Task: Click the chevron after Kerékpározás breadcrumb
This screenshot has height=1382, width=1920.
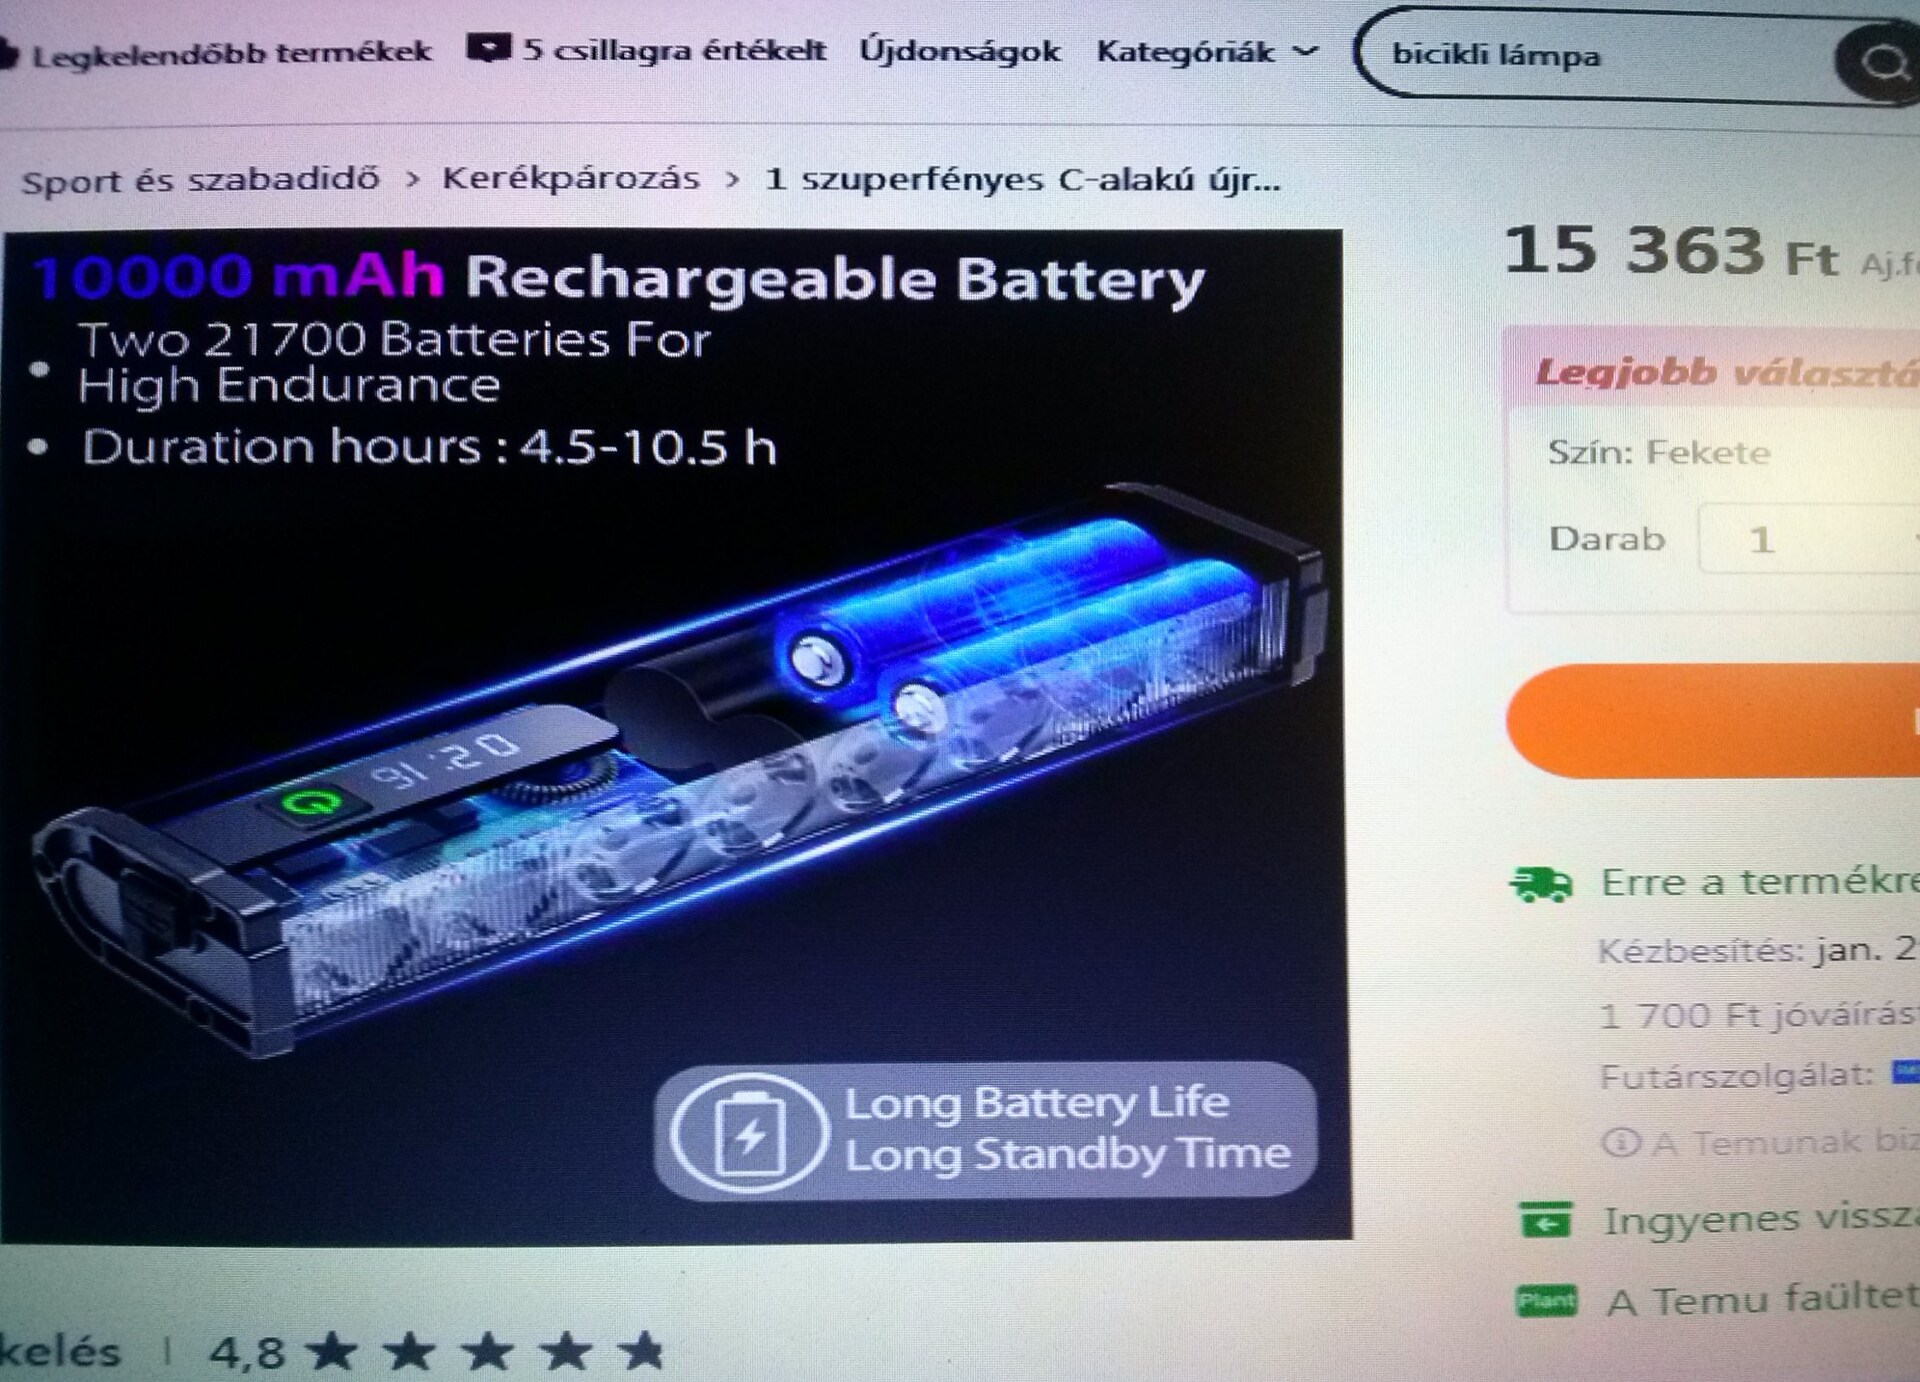Action: coord(733,180)
